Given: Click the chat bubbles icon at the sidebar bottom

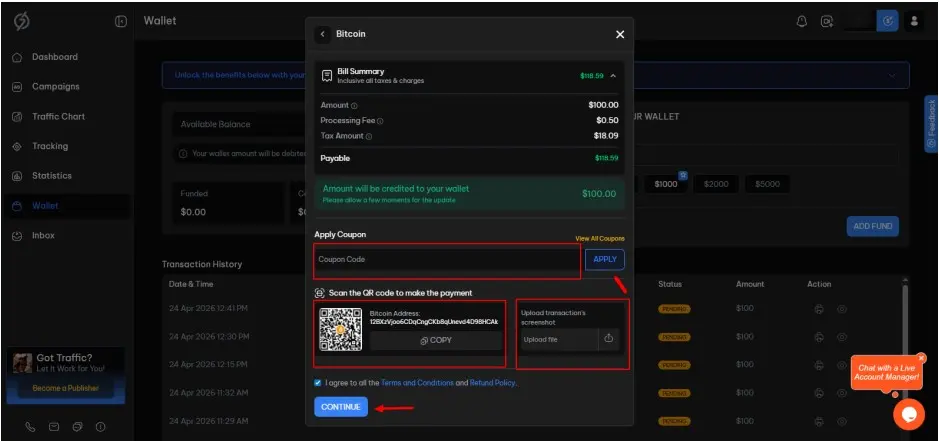Looking at the screenshot, I should pos(77,427).
